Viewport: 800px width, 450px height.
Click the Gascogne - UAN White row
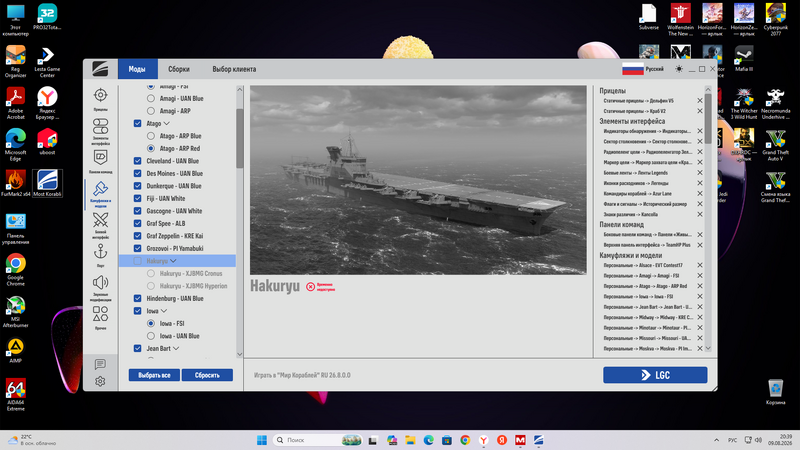pyautogui.click(x=177, y=211)
